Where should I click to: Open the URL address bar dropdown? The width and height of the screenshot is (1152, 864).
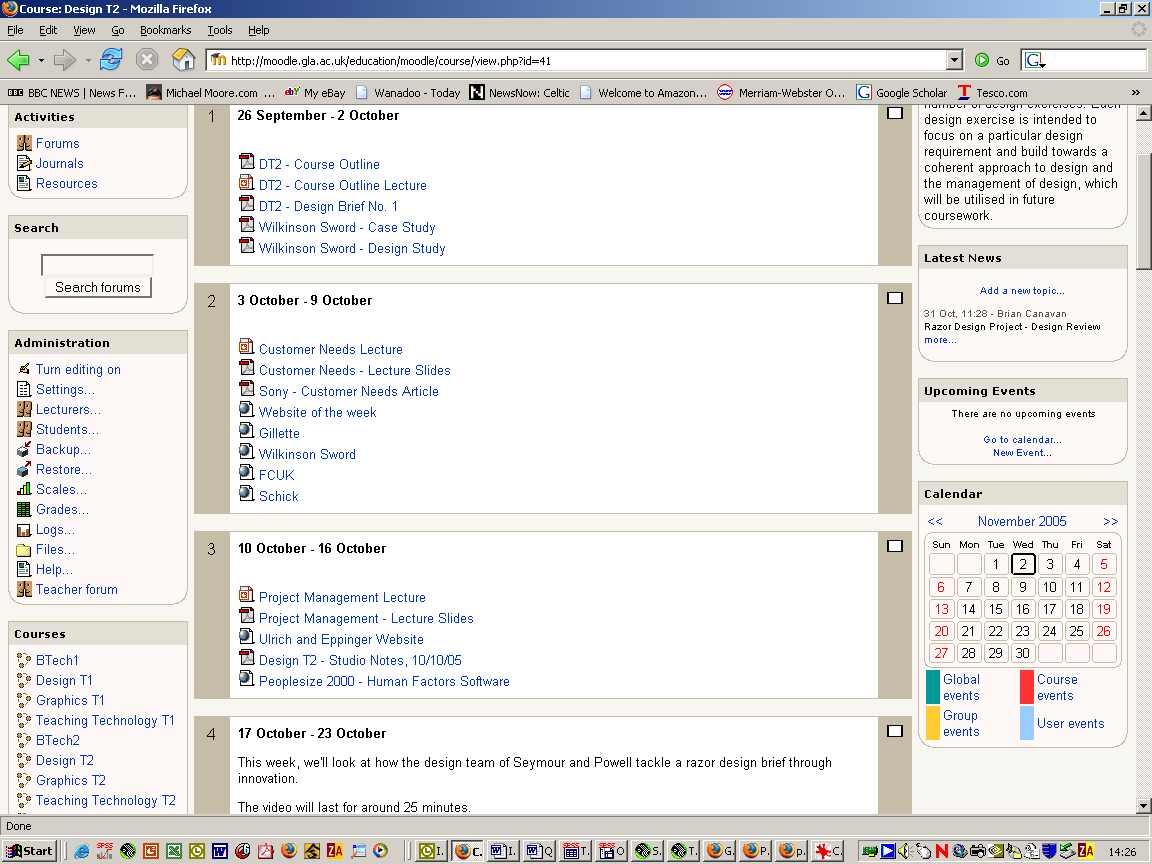pos(954,60)
